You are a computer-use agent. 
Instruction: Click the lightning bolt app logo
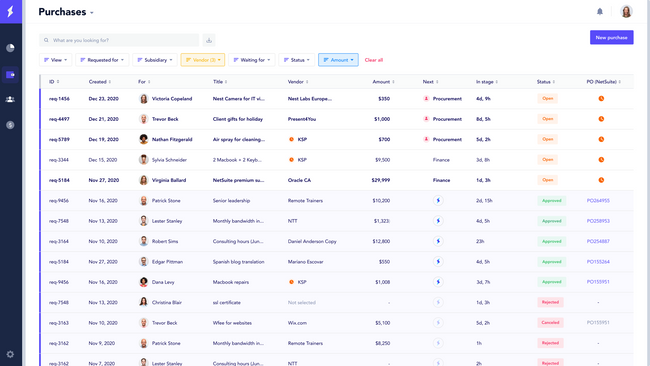point(11,12)
